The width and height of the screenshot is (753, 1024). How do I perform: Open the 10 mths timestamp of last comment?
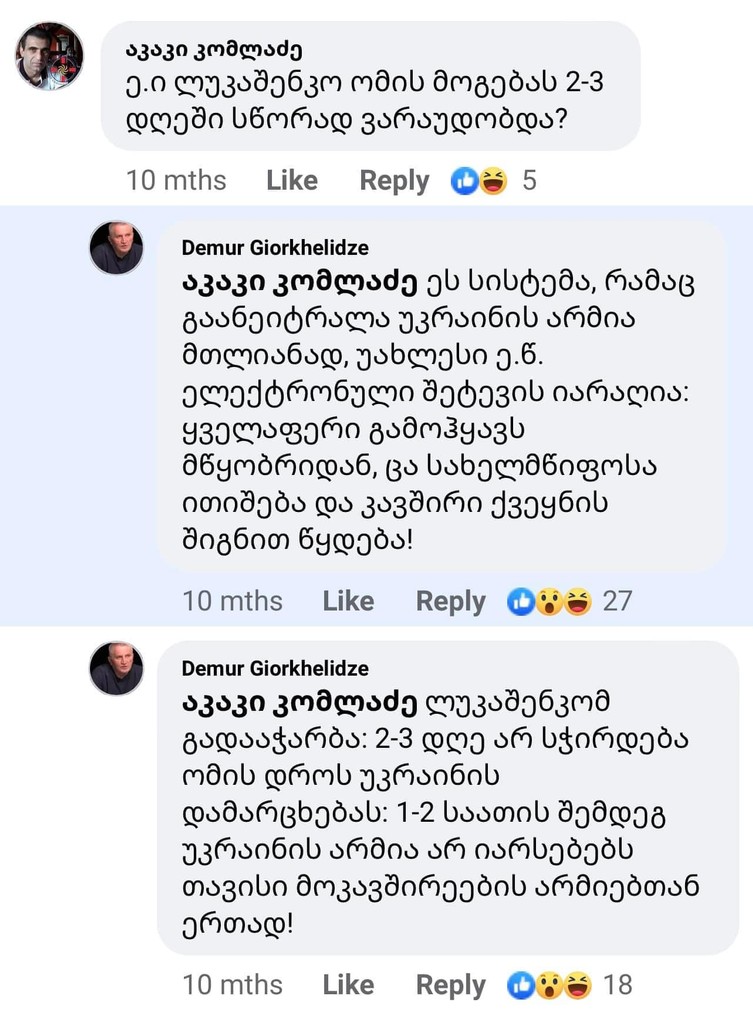[232, 985]
